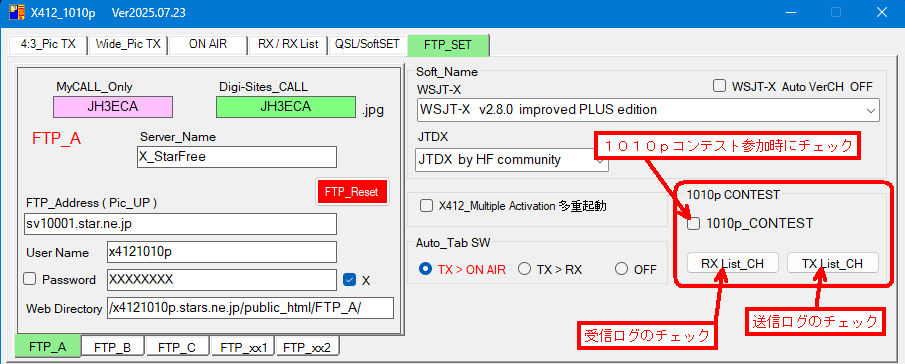Switch to the 4:3_Pic TX tab
Viewport: 905px width, 364px height.
(48, 44)
